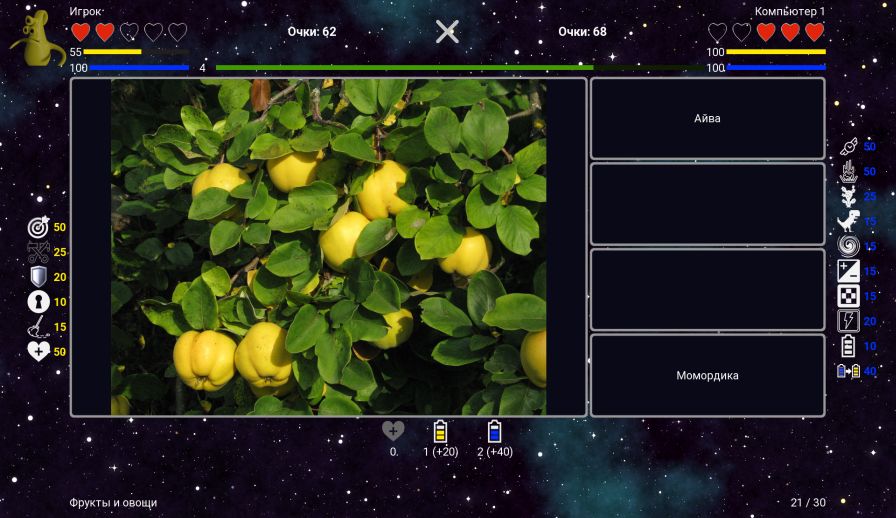The height and width of the screenshot is (518, 896).
Task: Activate the dinosaur ability
Action: click(848, 221)
